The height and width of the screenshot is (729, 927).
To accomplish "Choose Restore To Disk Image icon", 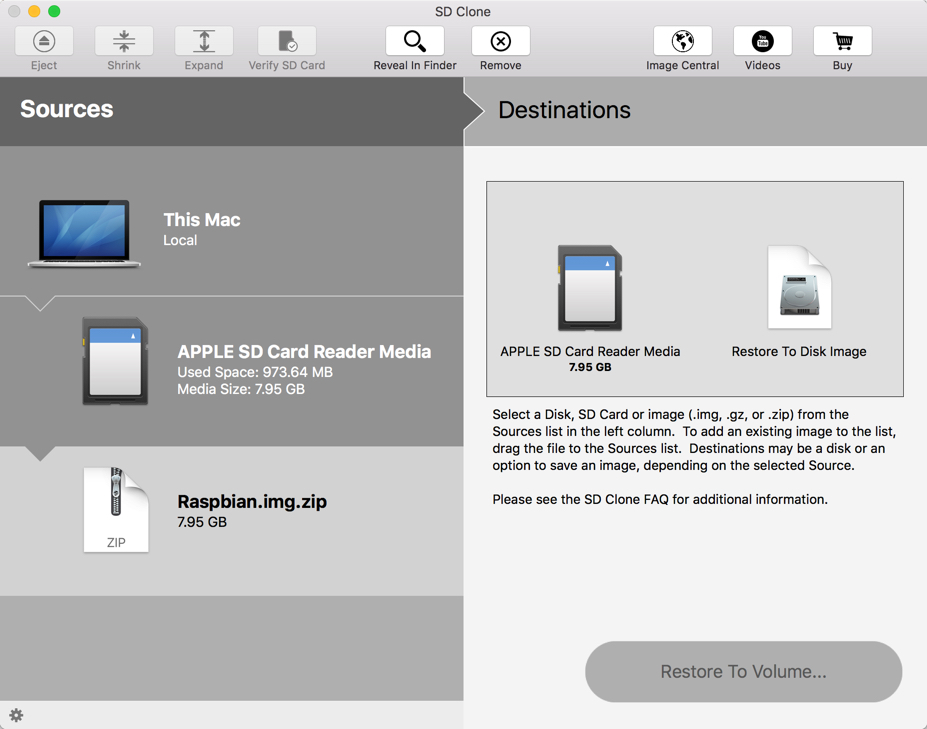I will (799, 287).
